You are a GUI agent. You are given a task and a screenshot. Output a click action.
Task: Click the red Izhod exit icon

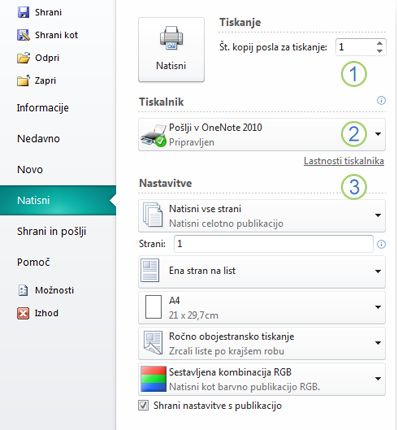pos(23,313)
